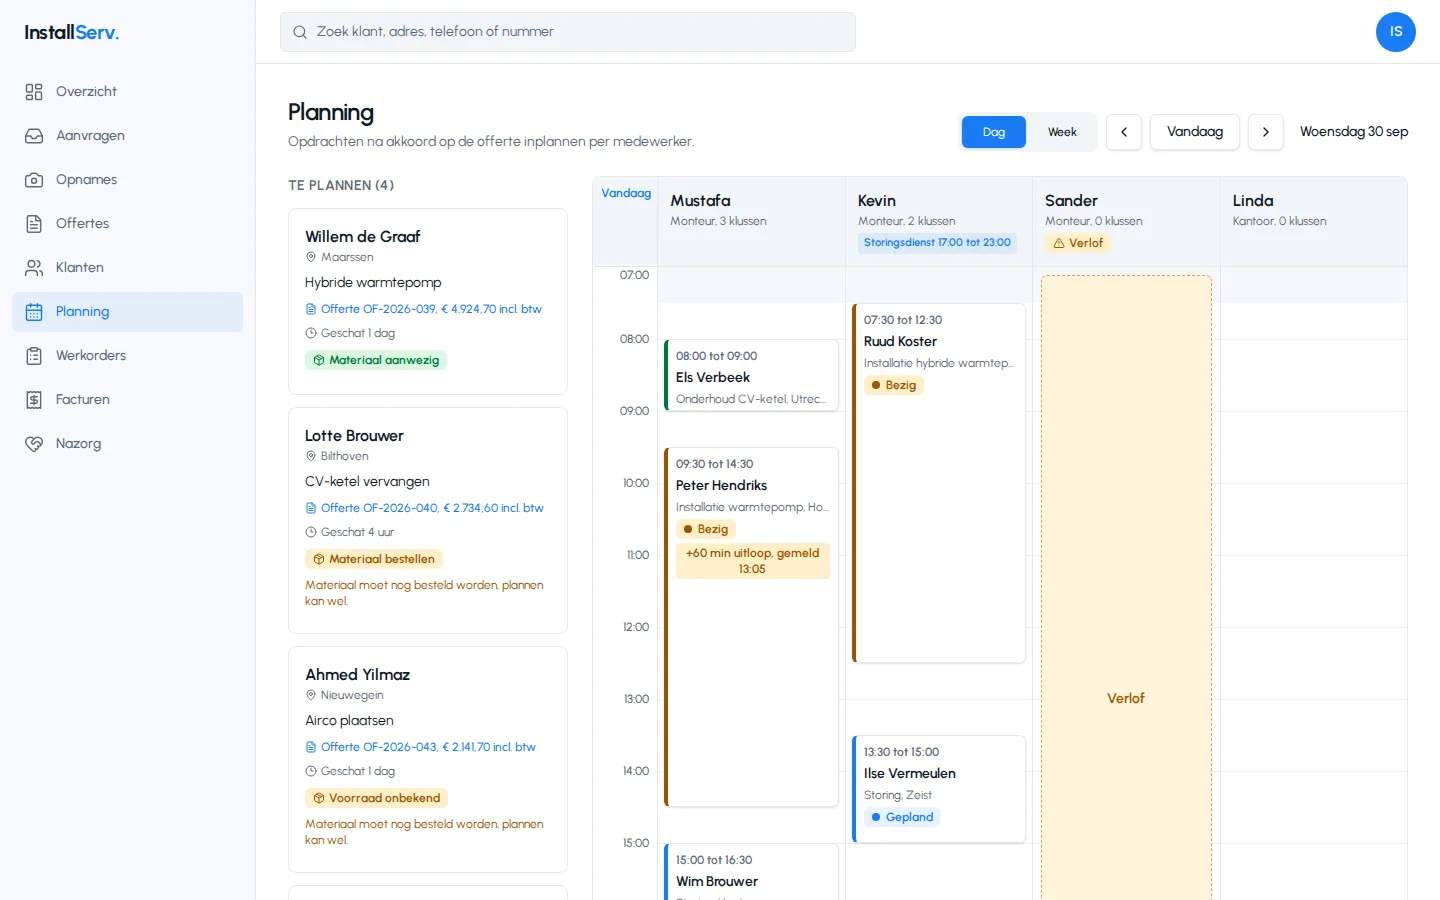Select Ahmed Yilmaz planning card
The width and height of the screenshot is (1440, 900).
428,759
